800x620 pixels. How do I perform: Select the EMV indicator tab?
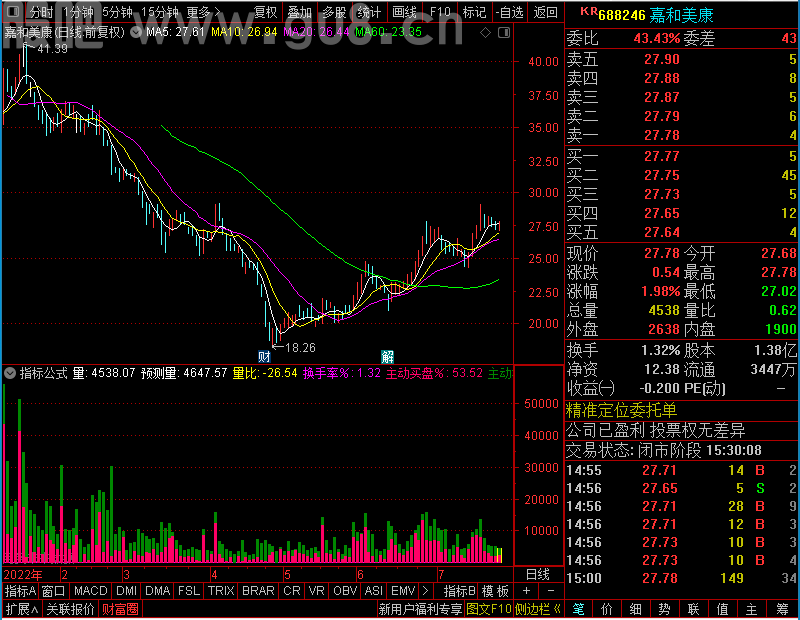403,591
